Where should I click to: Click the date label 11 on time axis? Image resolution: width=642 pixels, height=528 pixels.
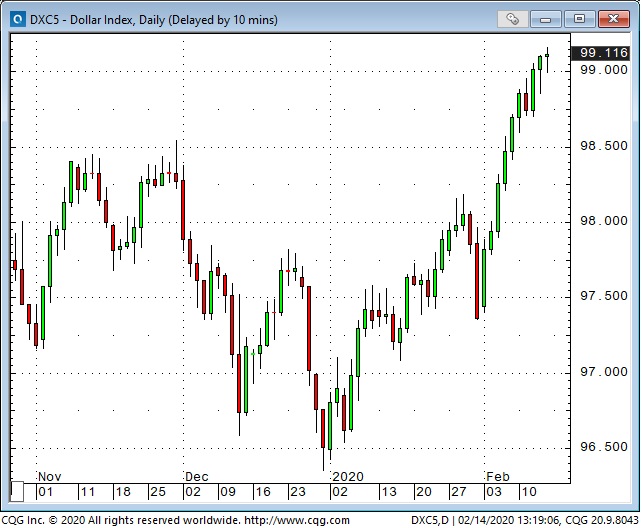88,492
